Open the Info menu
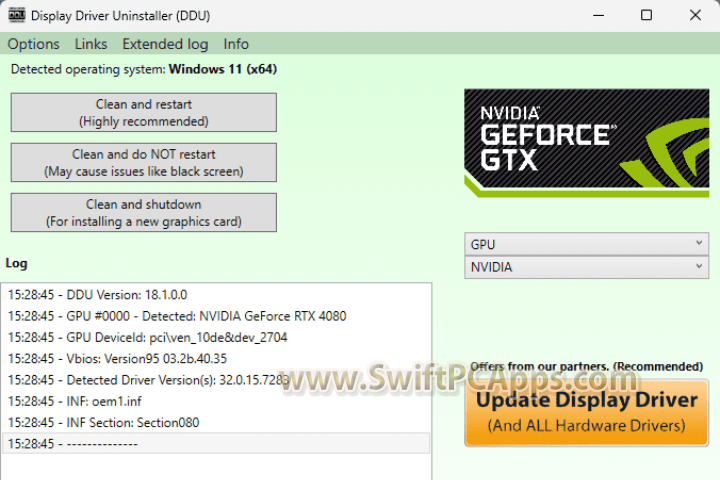 (236, 44)
